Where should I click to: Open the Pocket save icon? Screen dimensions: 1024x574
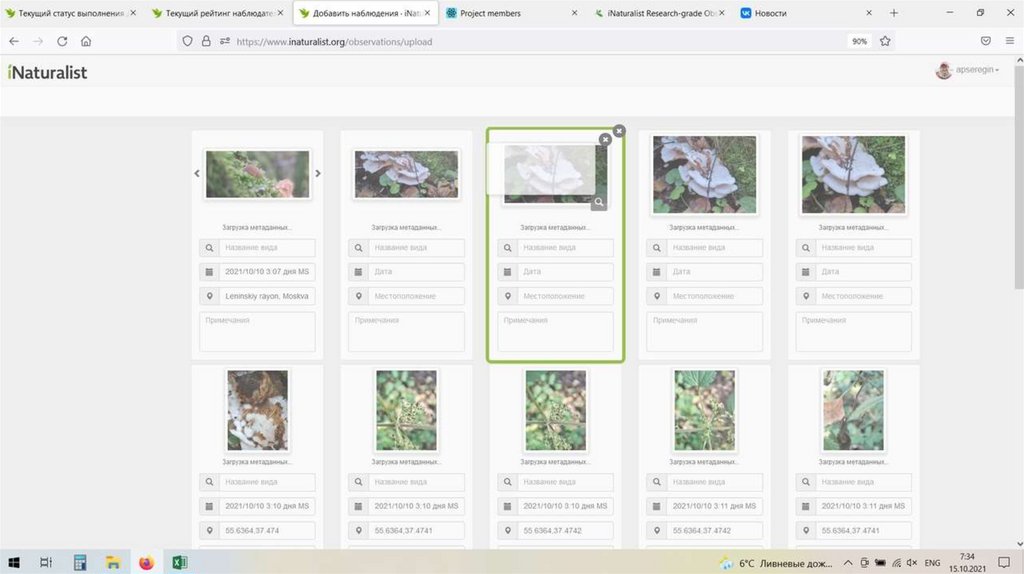pyautogui.click(x=985, y=41)
